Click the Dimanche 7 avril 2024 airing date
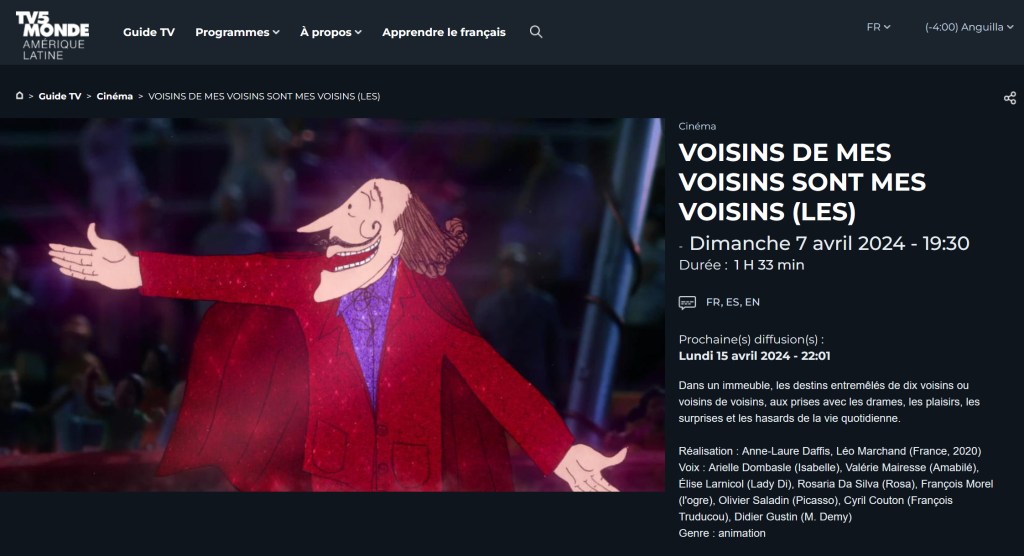Screen dimensions: 1024x556 [x=829, y=243]
